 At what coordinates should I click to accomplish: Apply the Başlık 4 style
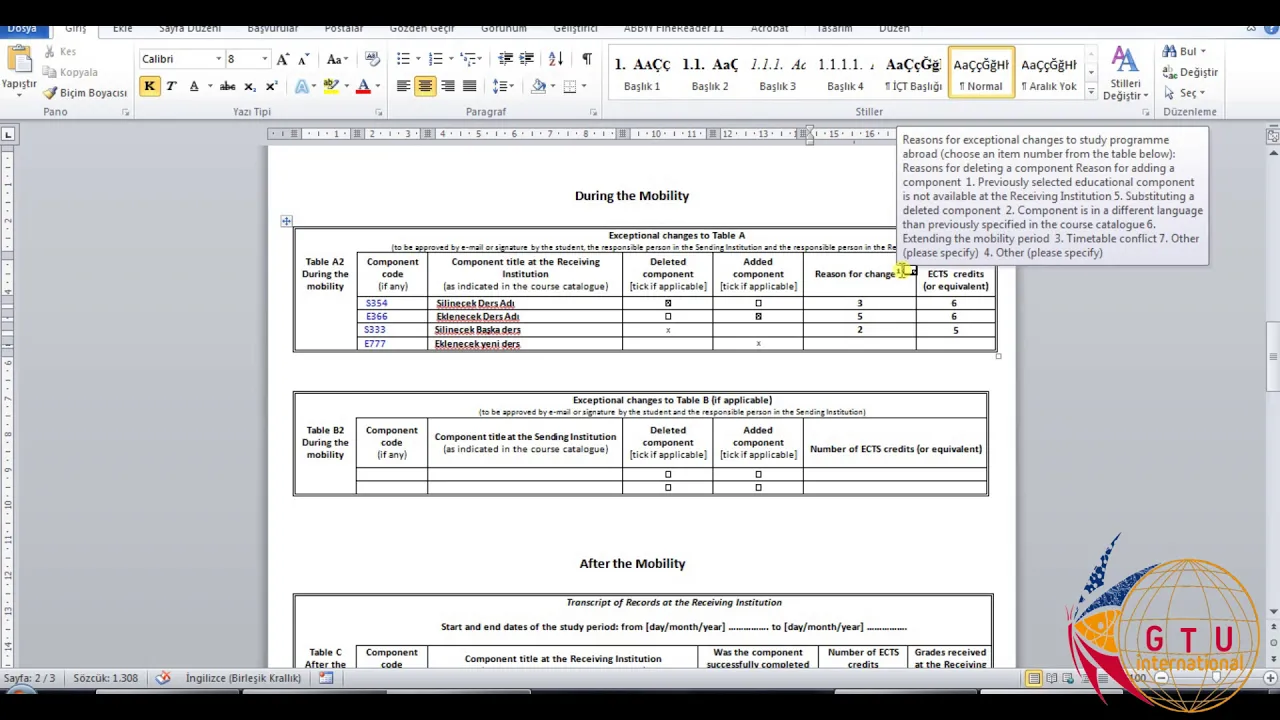(x=846, y=74)
